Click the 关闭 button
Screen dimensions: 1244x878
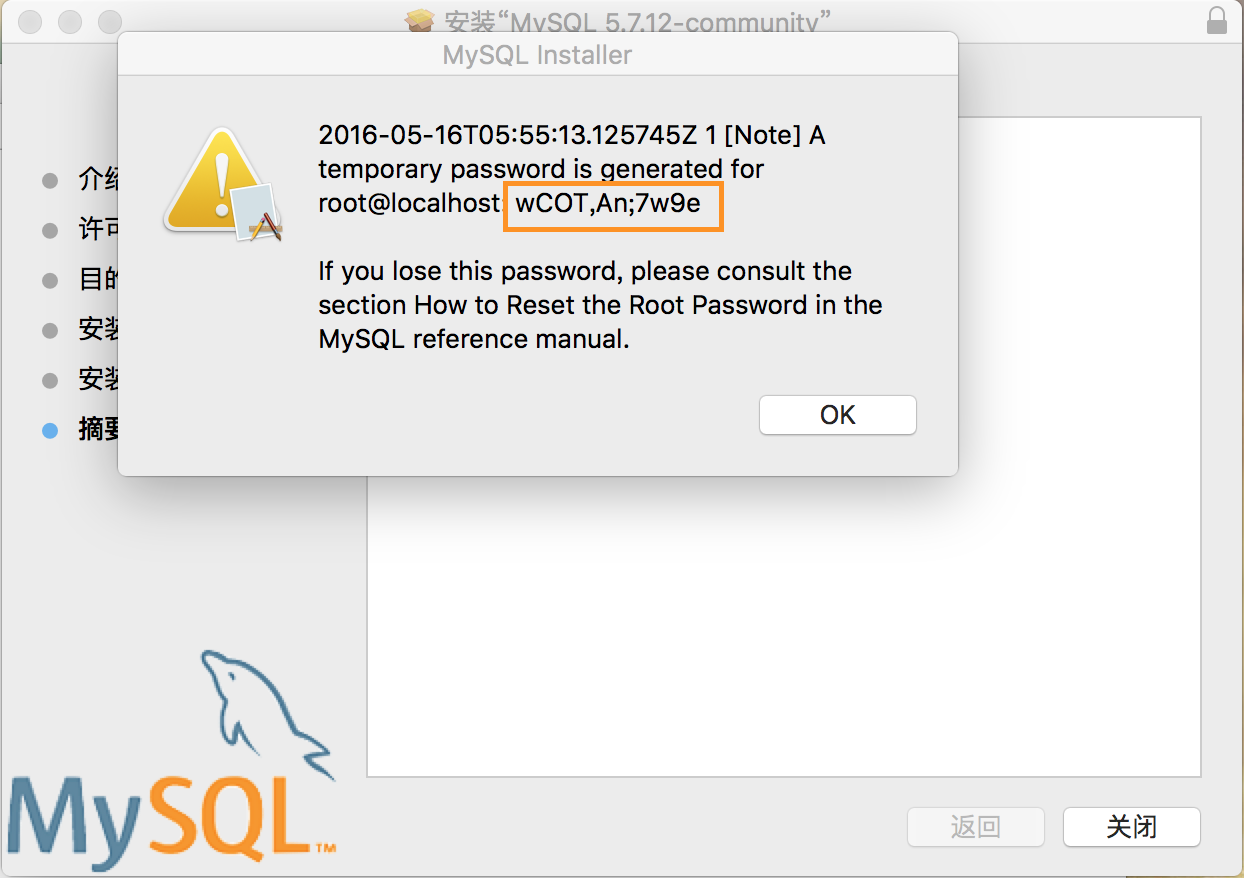click(1131, 827)
